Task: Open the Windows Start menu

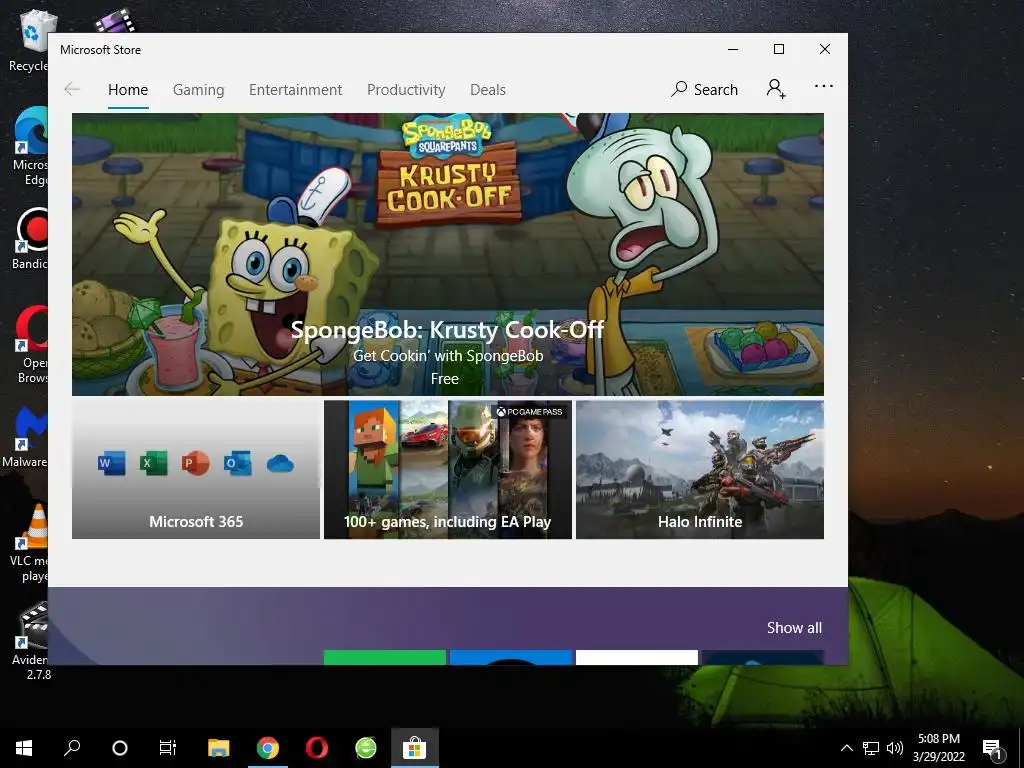Action: click(24, 748)
